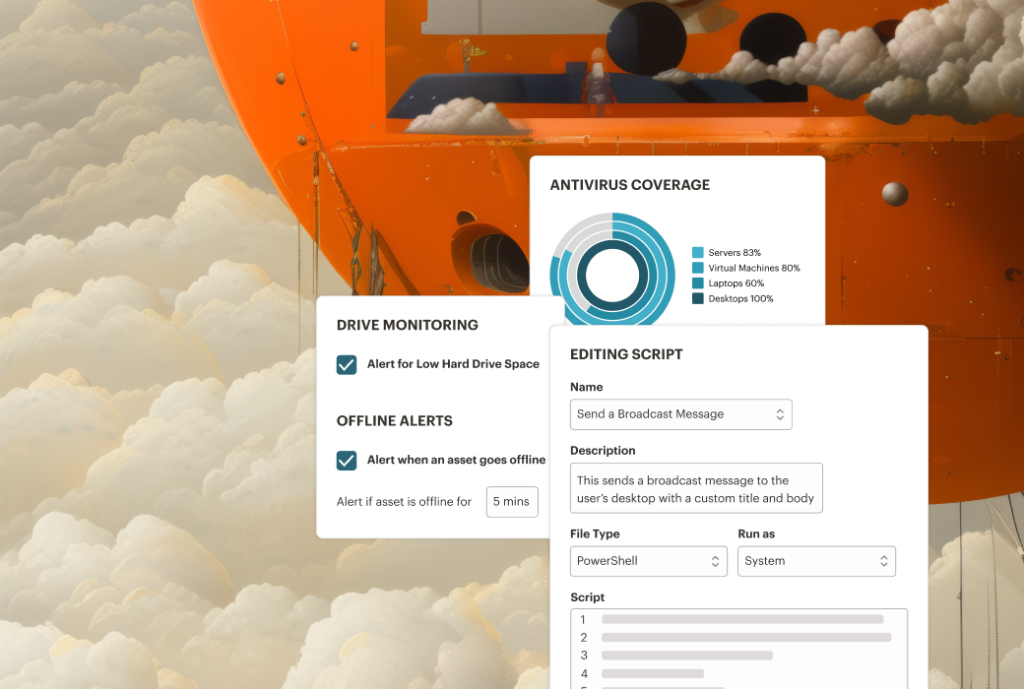
Task: Click the first placeholder line in the Script area
Action: 740,620
